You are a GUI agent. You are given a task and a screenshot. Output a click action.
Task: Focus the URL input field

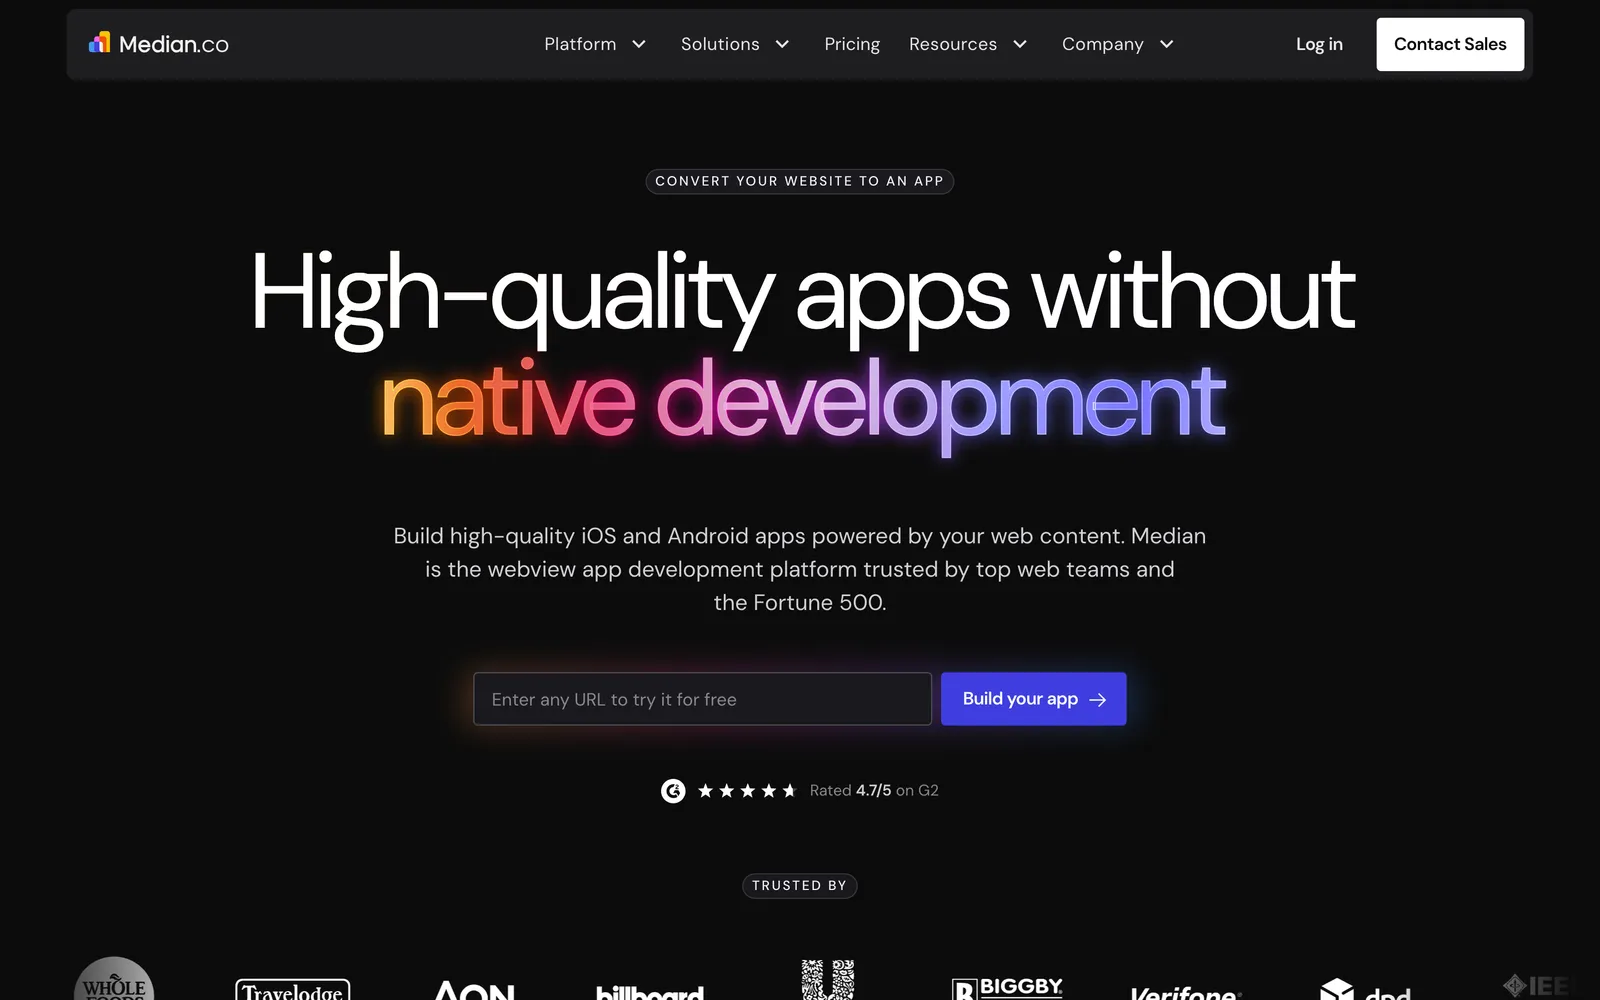[x=702, y=699]
